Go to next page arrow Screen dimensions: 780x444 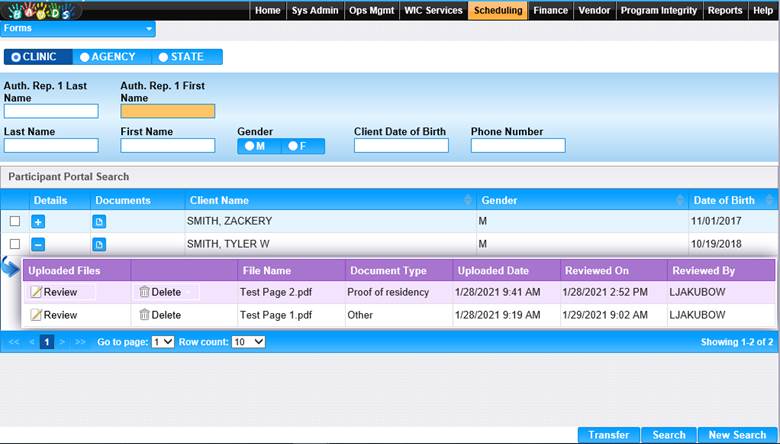coord(62,342)
